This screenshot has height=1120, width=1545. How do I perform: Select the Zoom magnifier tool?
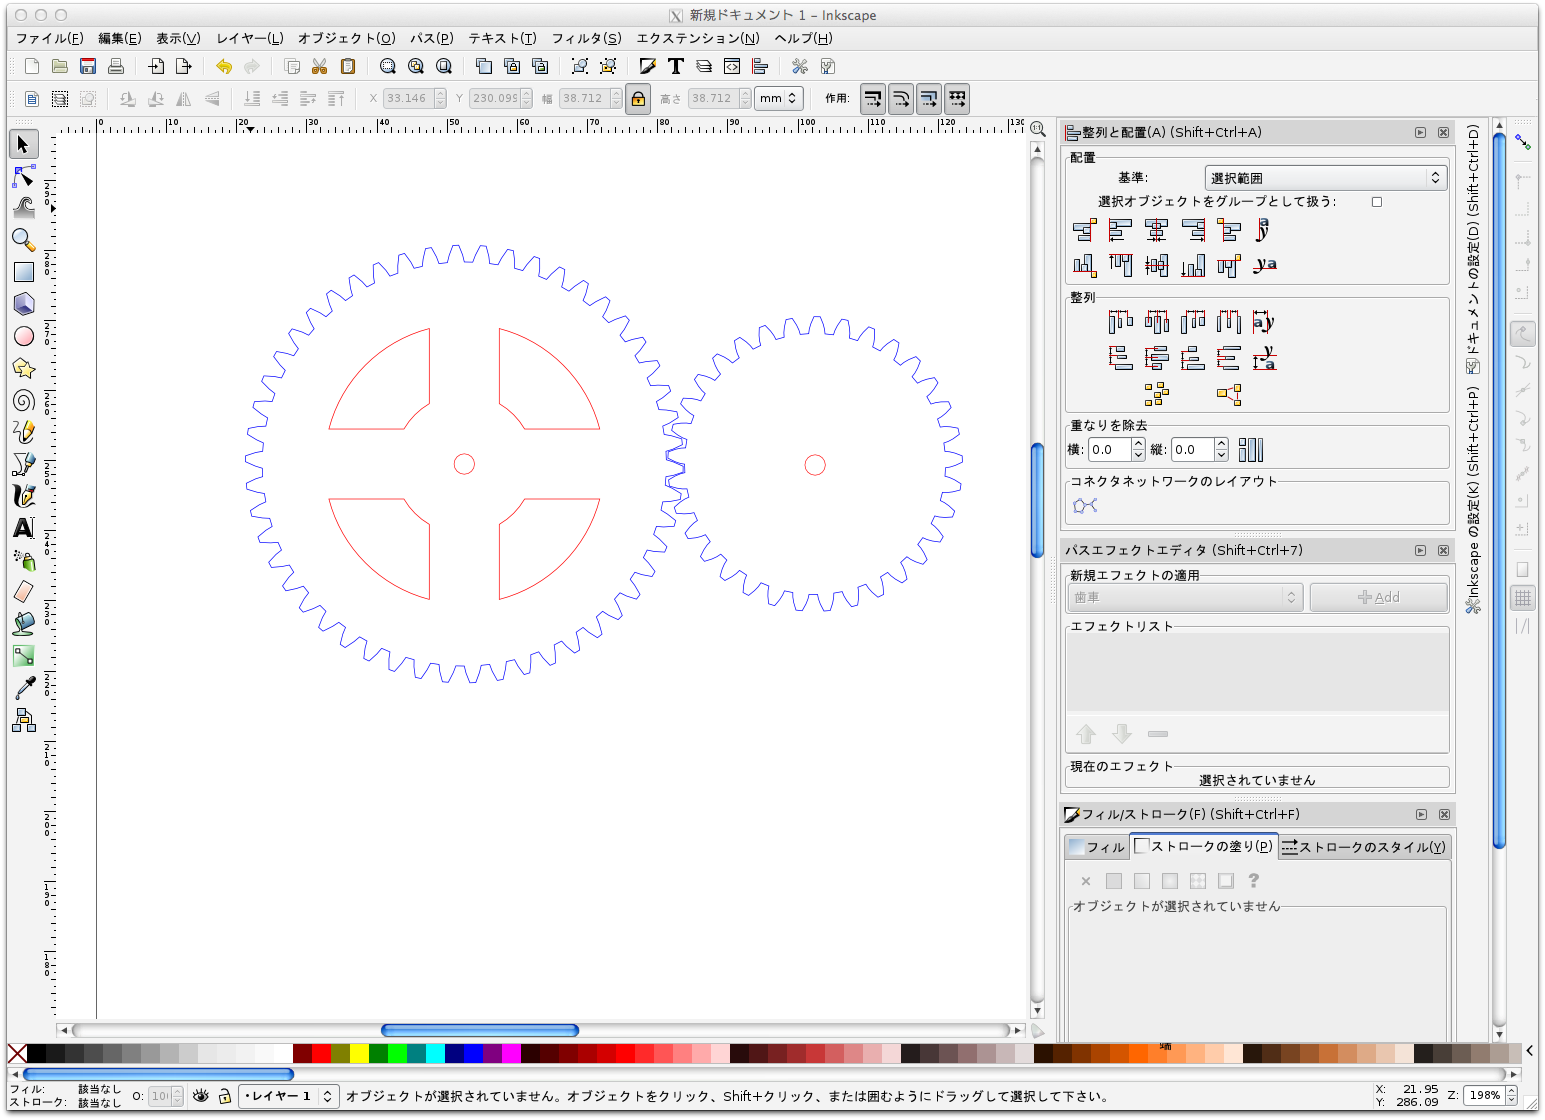click(24, 240)
